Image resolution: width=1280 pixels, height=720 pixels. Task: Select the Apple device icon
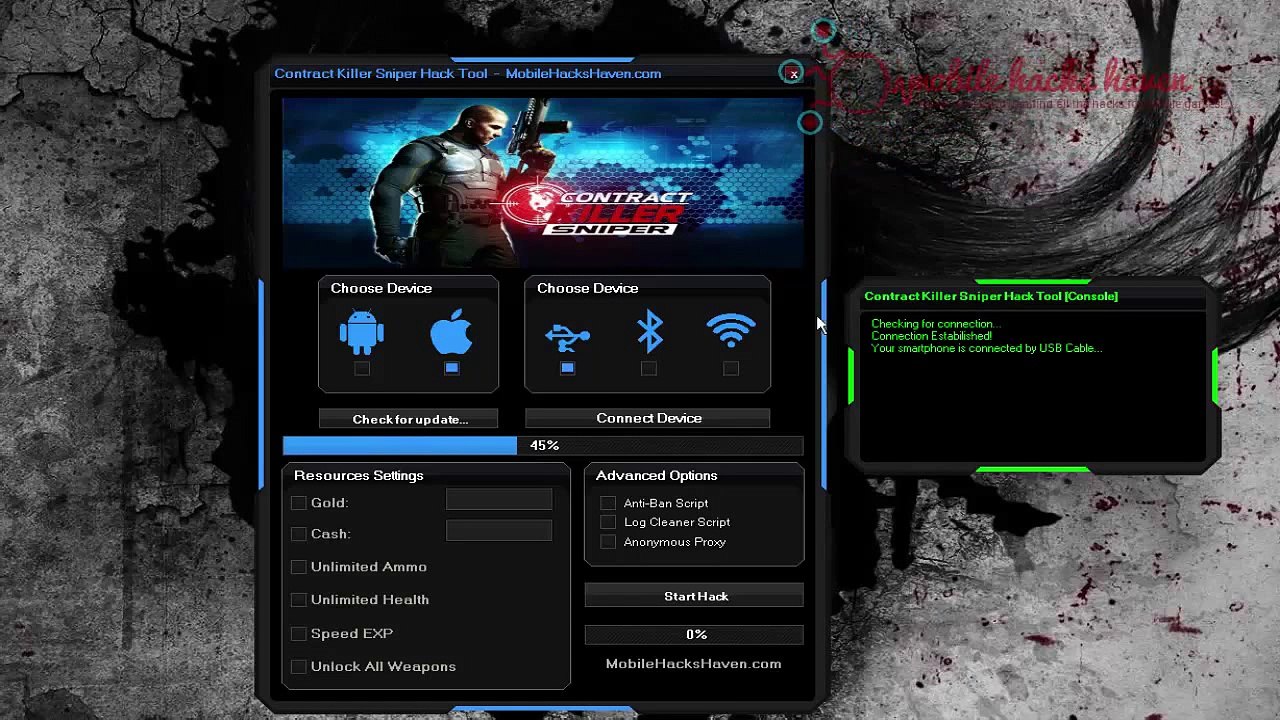point(451,332)
